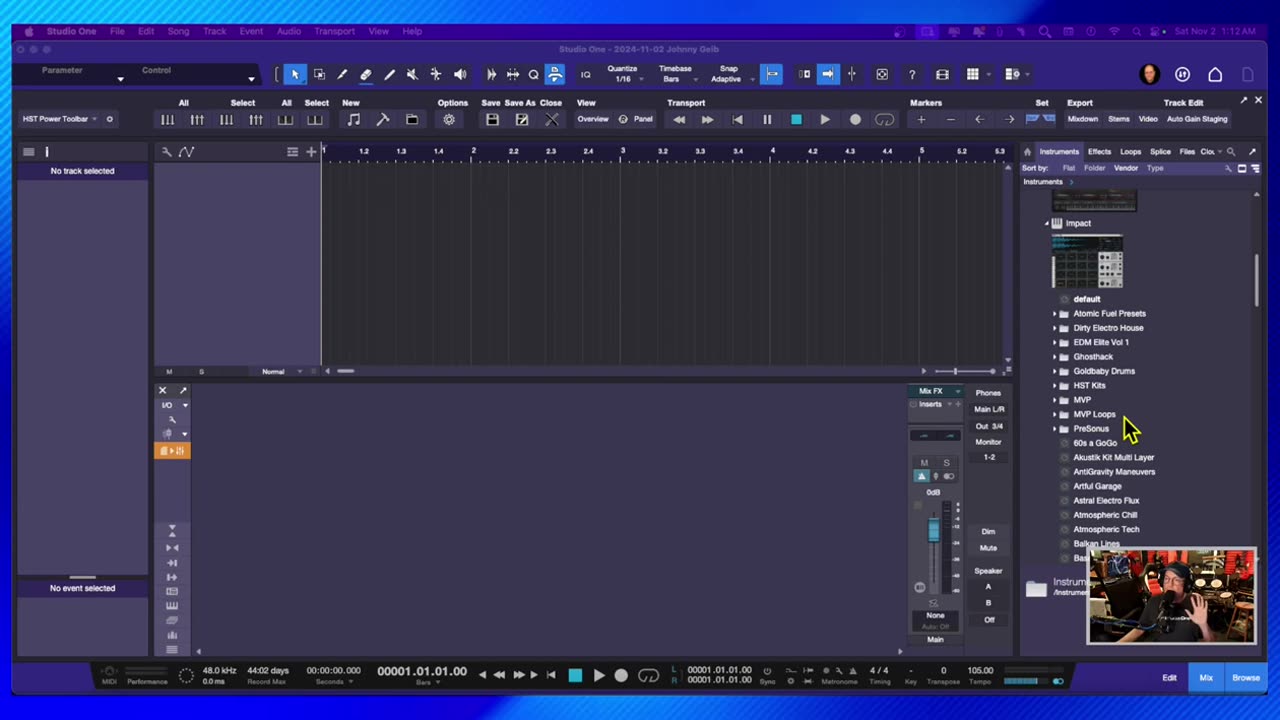Image resolution: width=1280 pixels, height=720 pixels.
Task: Open the Song menu
Action: point(178,31)
